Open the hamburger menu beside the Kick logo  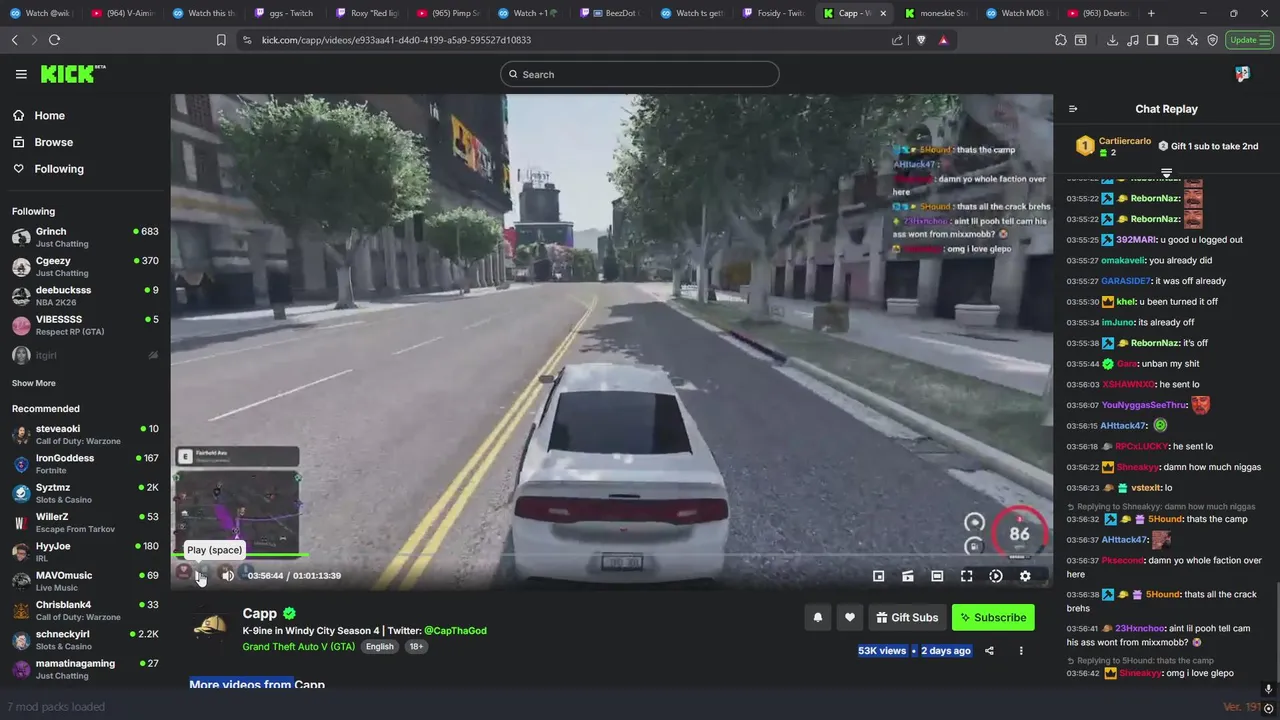[21, 74]
